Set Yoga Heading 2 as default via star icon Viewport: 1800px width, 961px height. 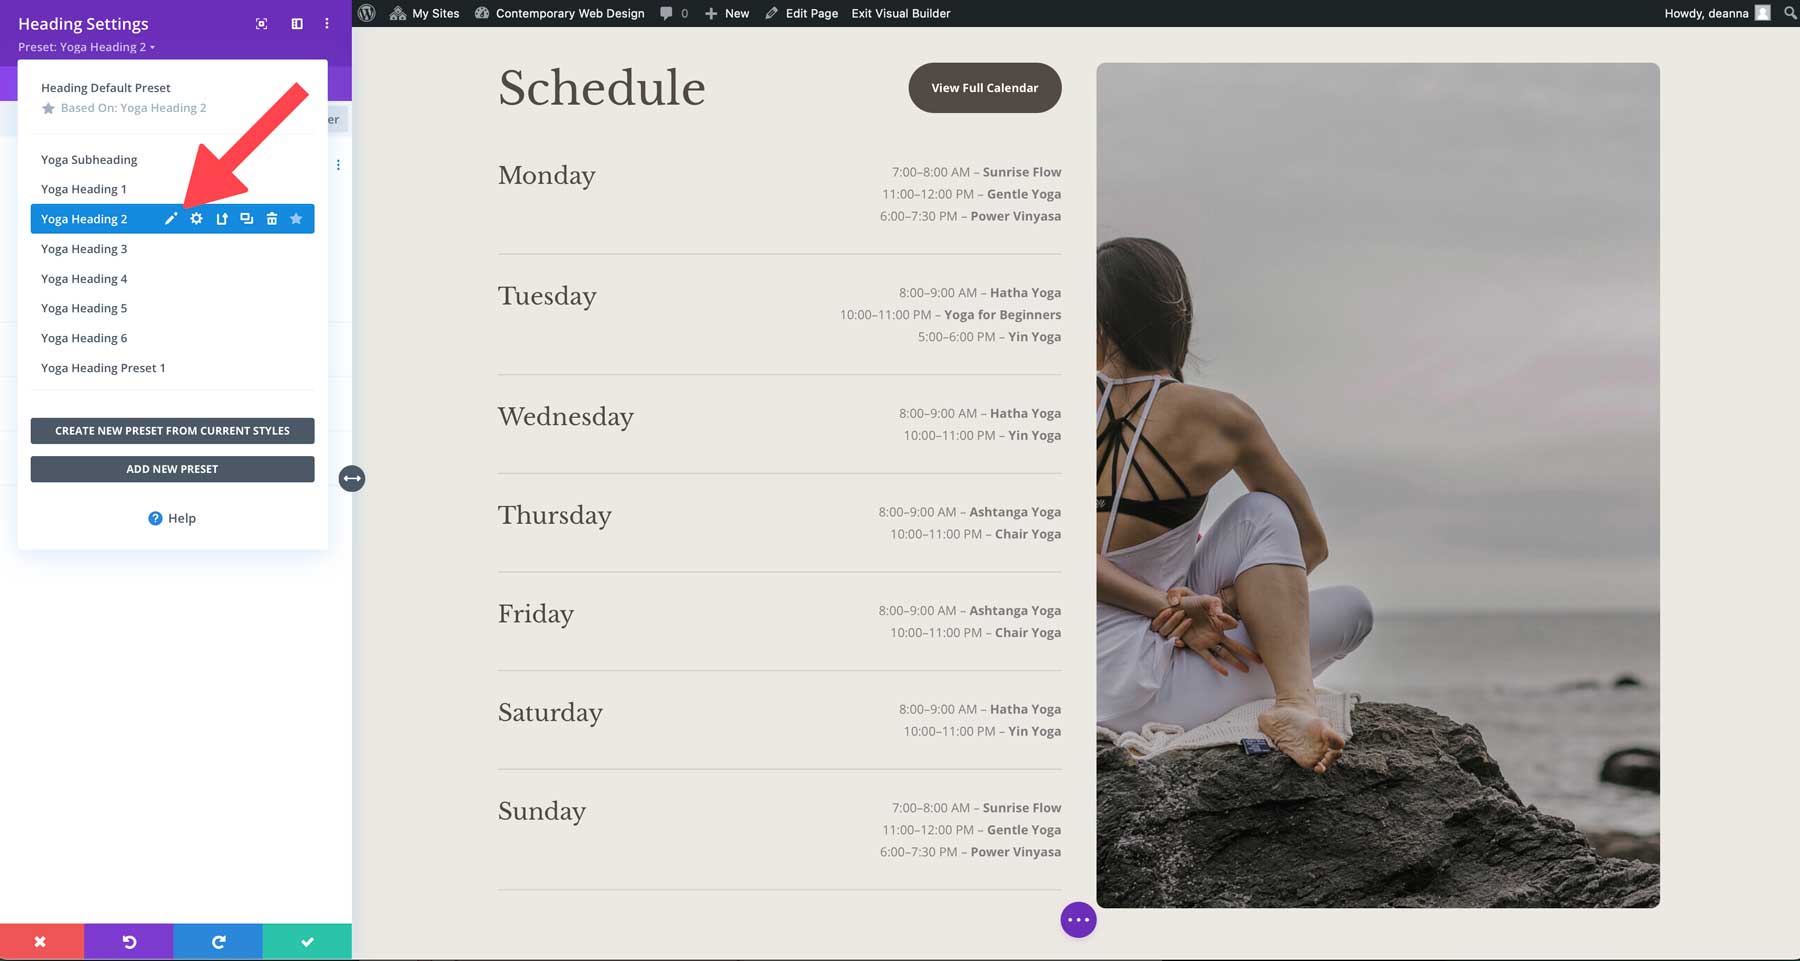296,218
